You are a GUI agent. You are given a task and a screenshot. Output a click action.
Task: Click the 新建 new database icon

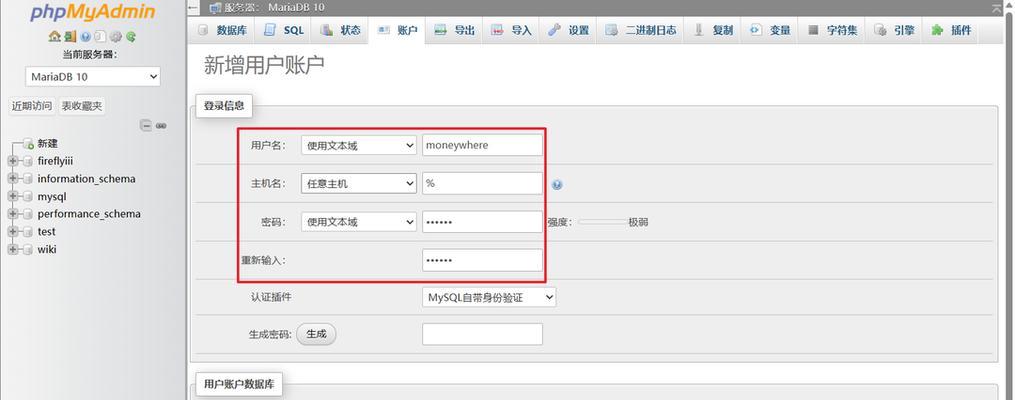pos(28,144)
